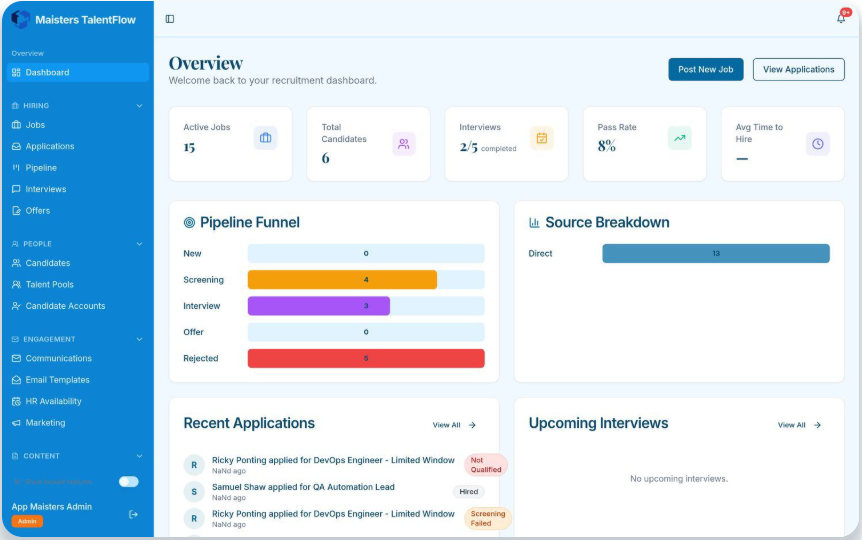862x540 pixels.
Task: Click the Pipeline Funnel target icon
Action: (189, 223)
